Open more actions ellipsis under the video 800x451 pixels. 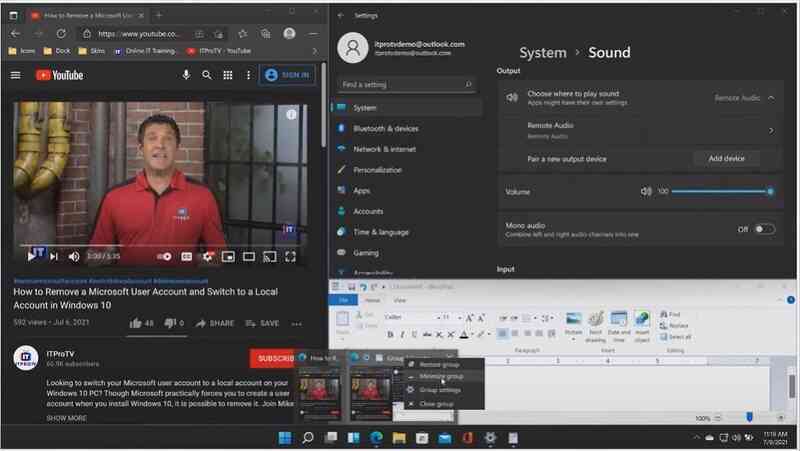point(296,323)
